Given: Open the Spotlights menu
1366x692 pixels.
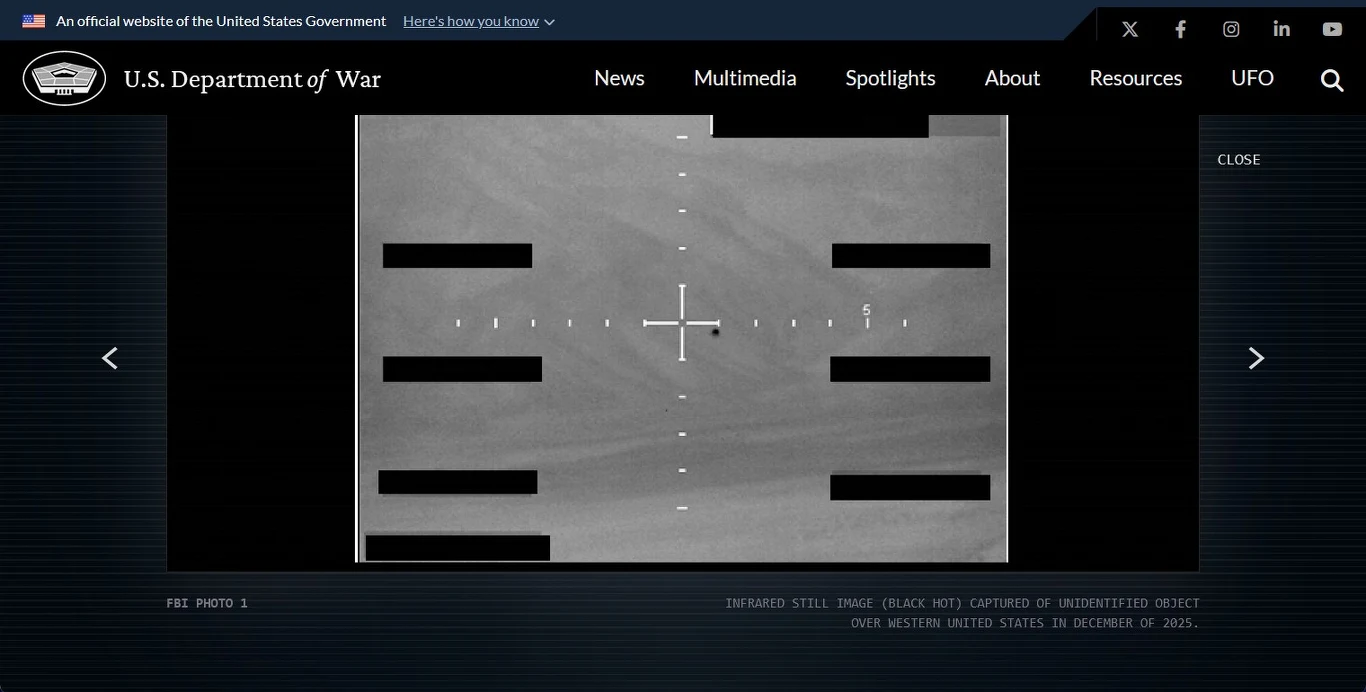Looking at the screenshot, I should click(x=890, y=78).
